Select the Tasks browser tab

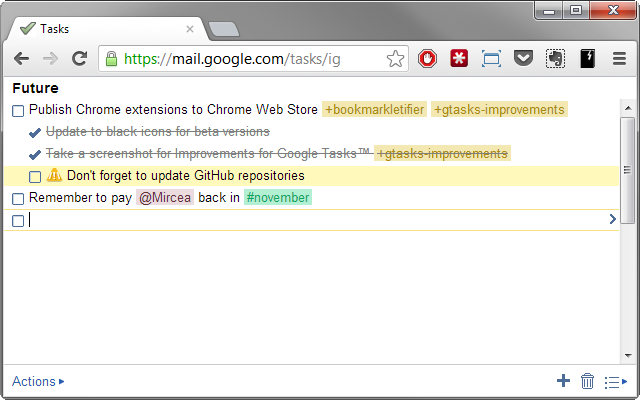coord(106,29)
